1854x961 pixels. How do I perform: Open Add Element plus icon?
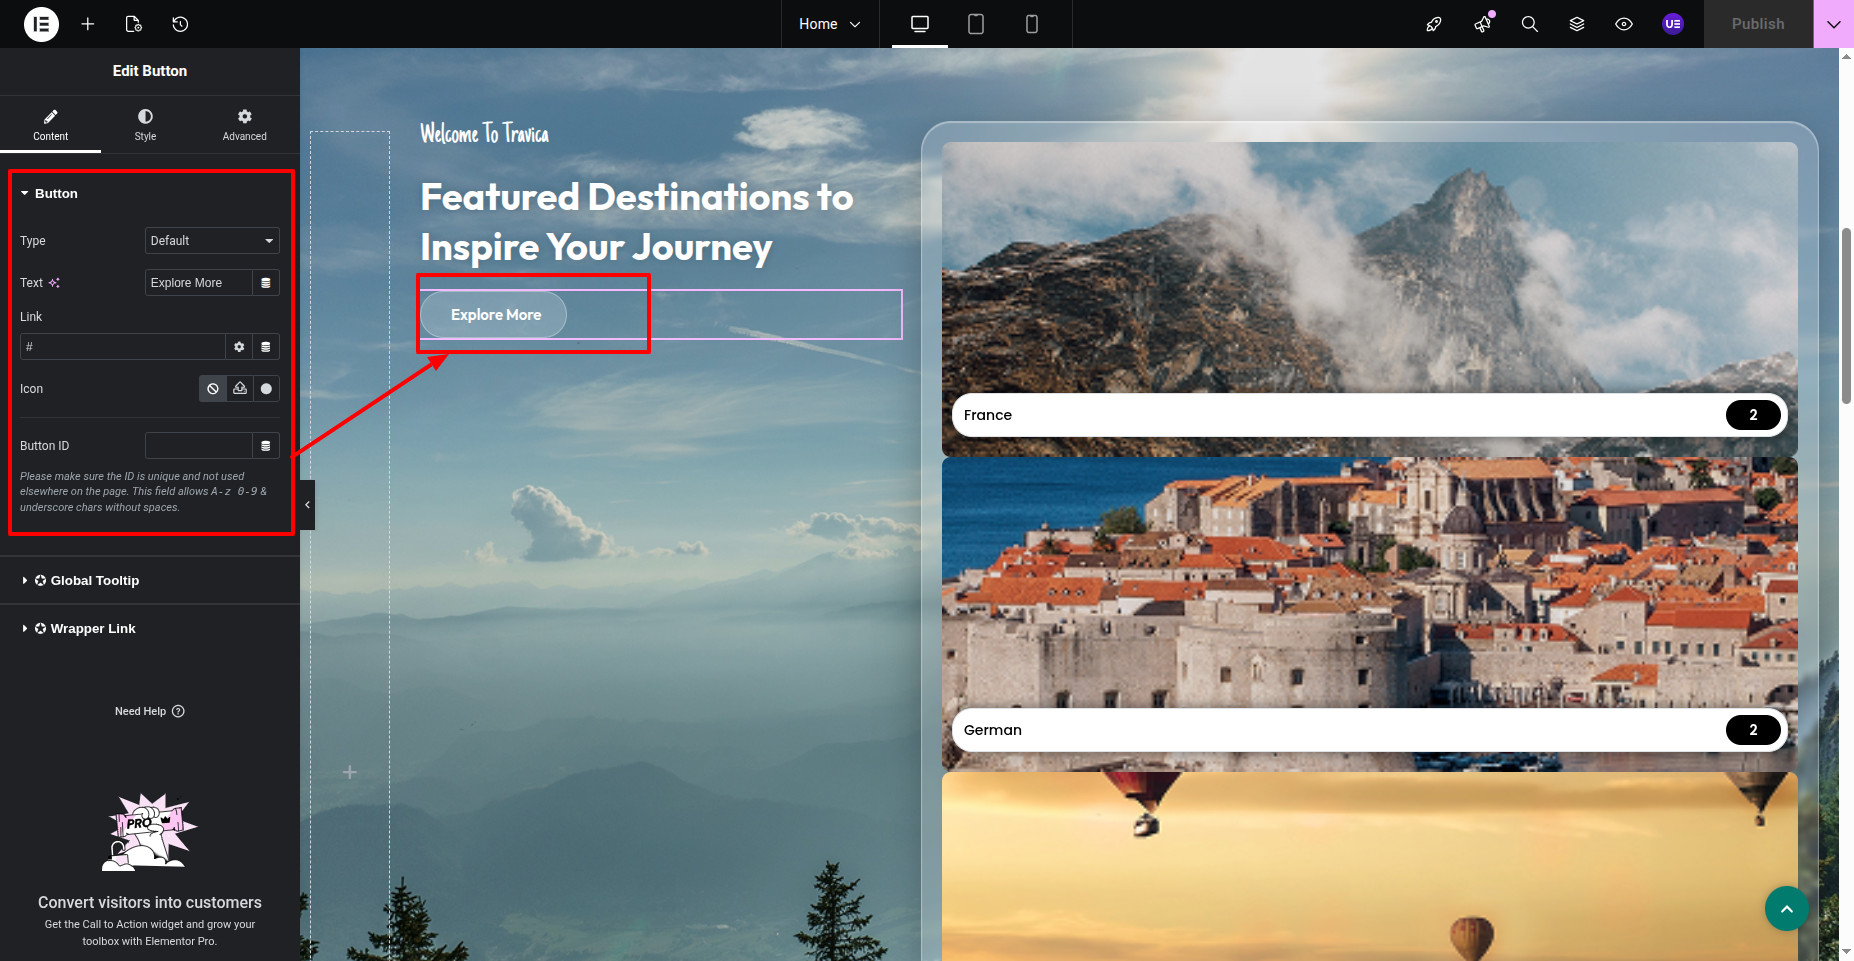88,24
